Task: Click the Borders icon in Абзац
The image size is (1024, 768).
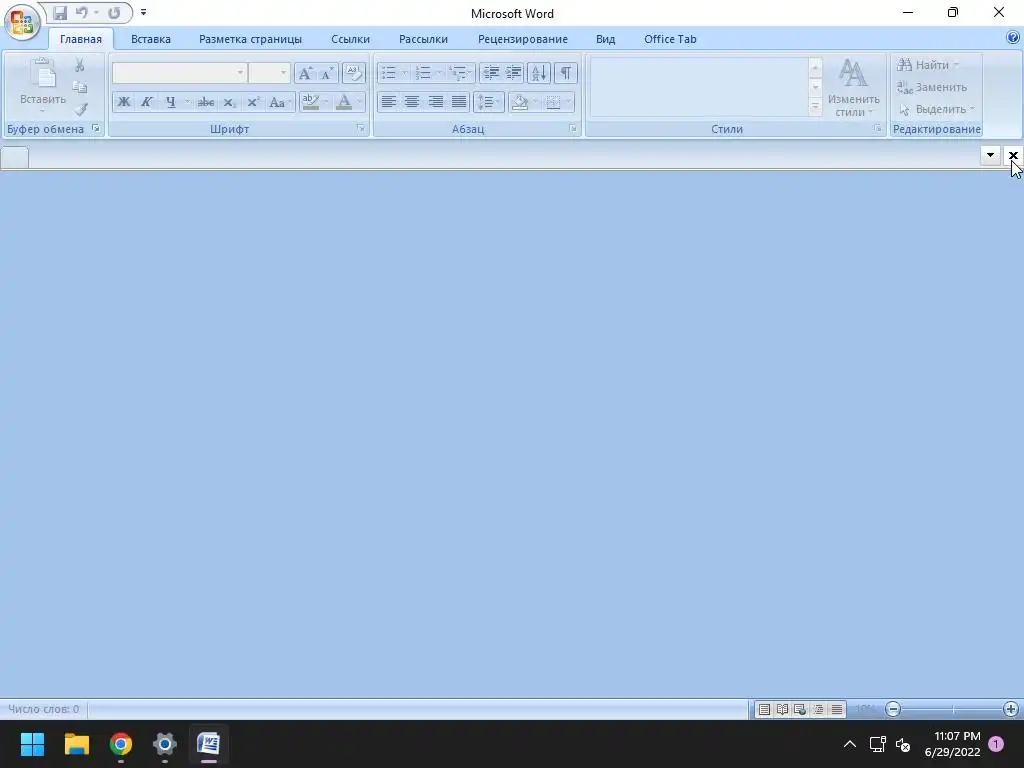Action: pos(553,102)
